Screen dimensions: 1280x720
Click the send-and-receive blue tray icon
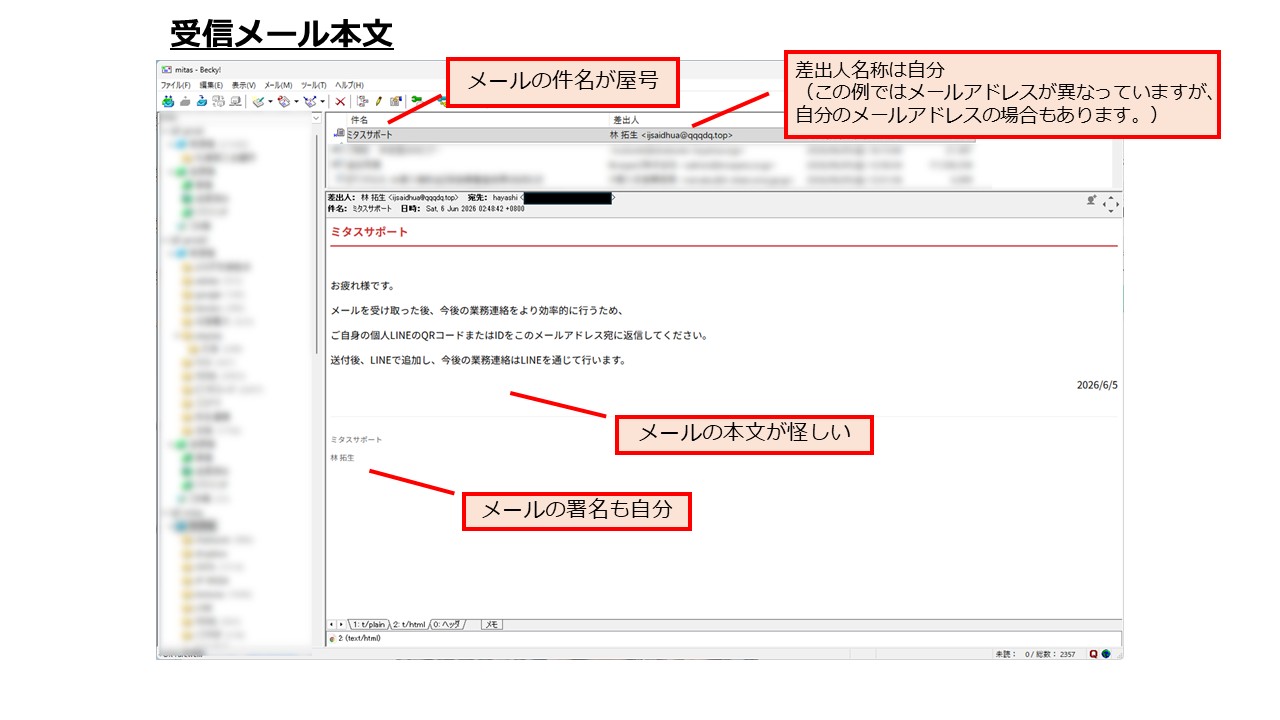(x=202, y=101)
